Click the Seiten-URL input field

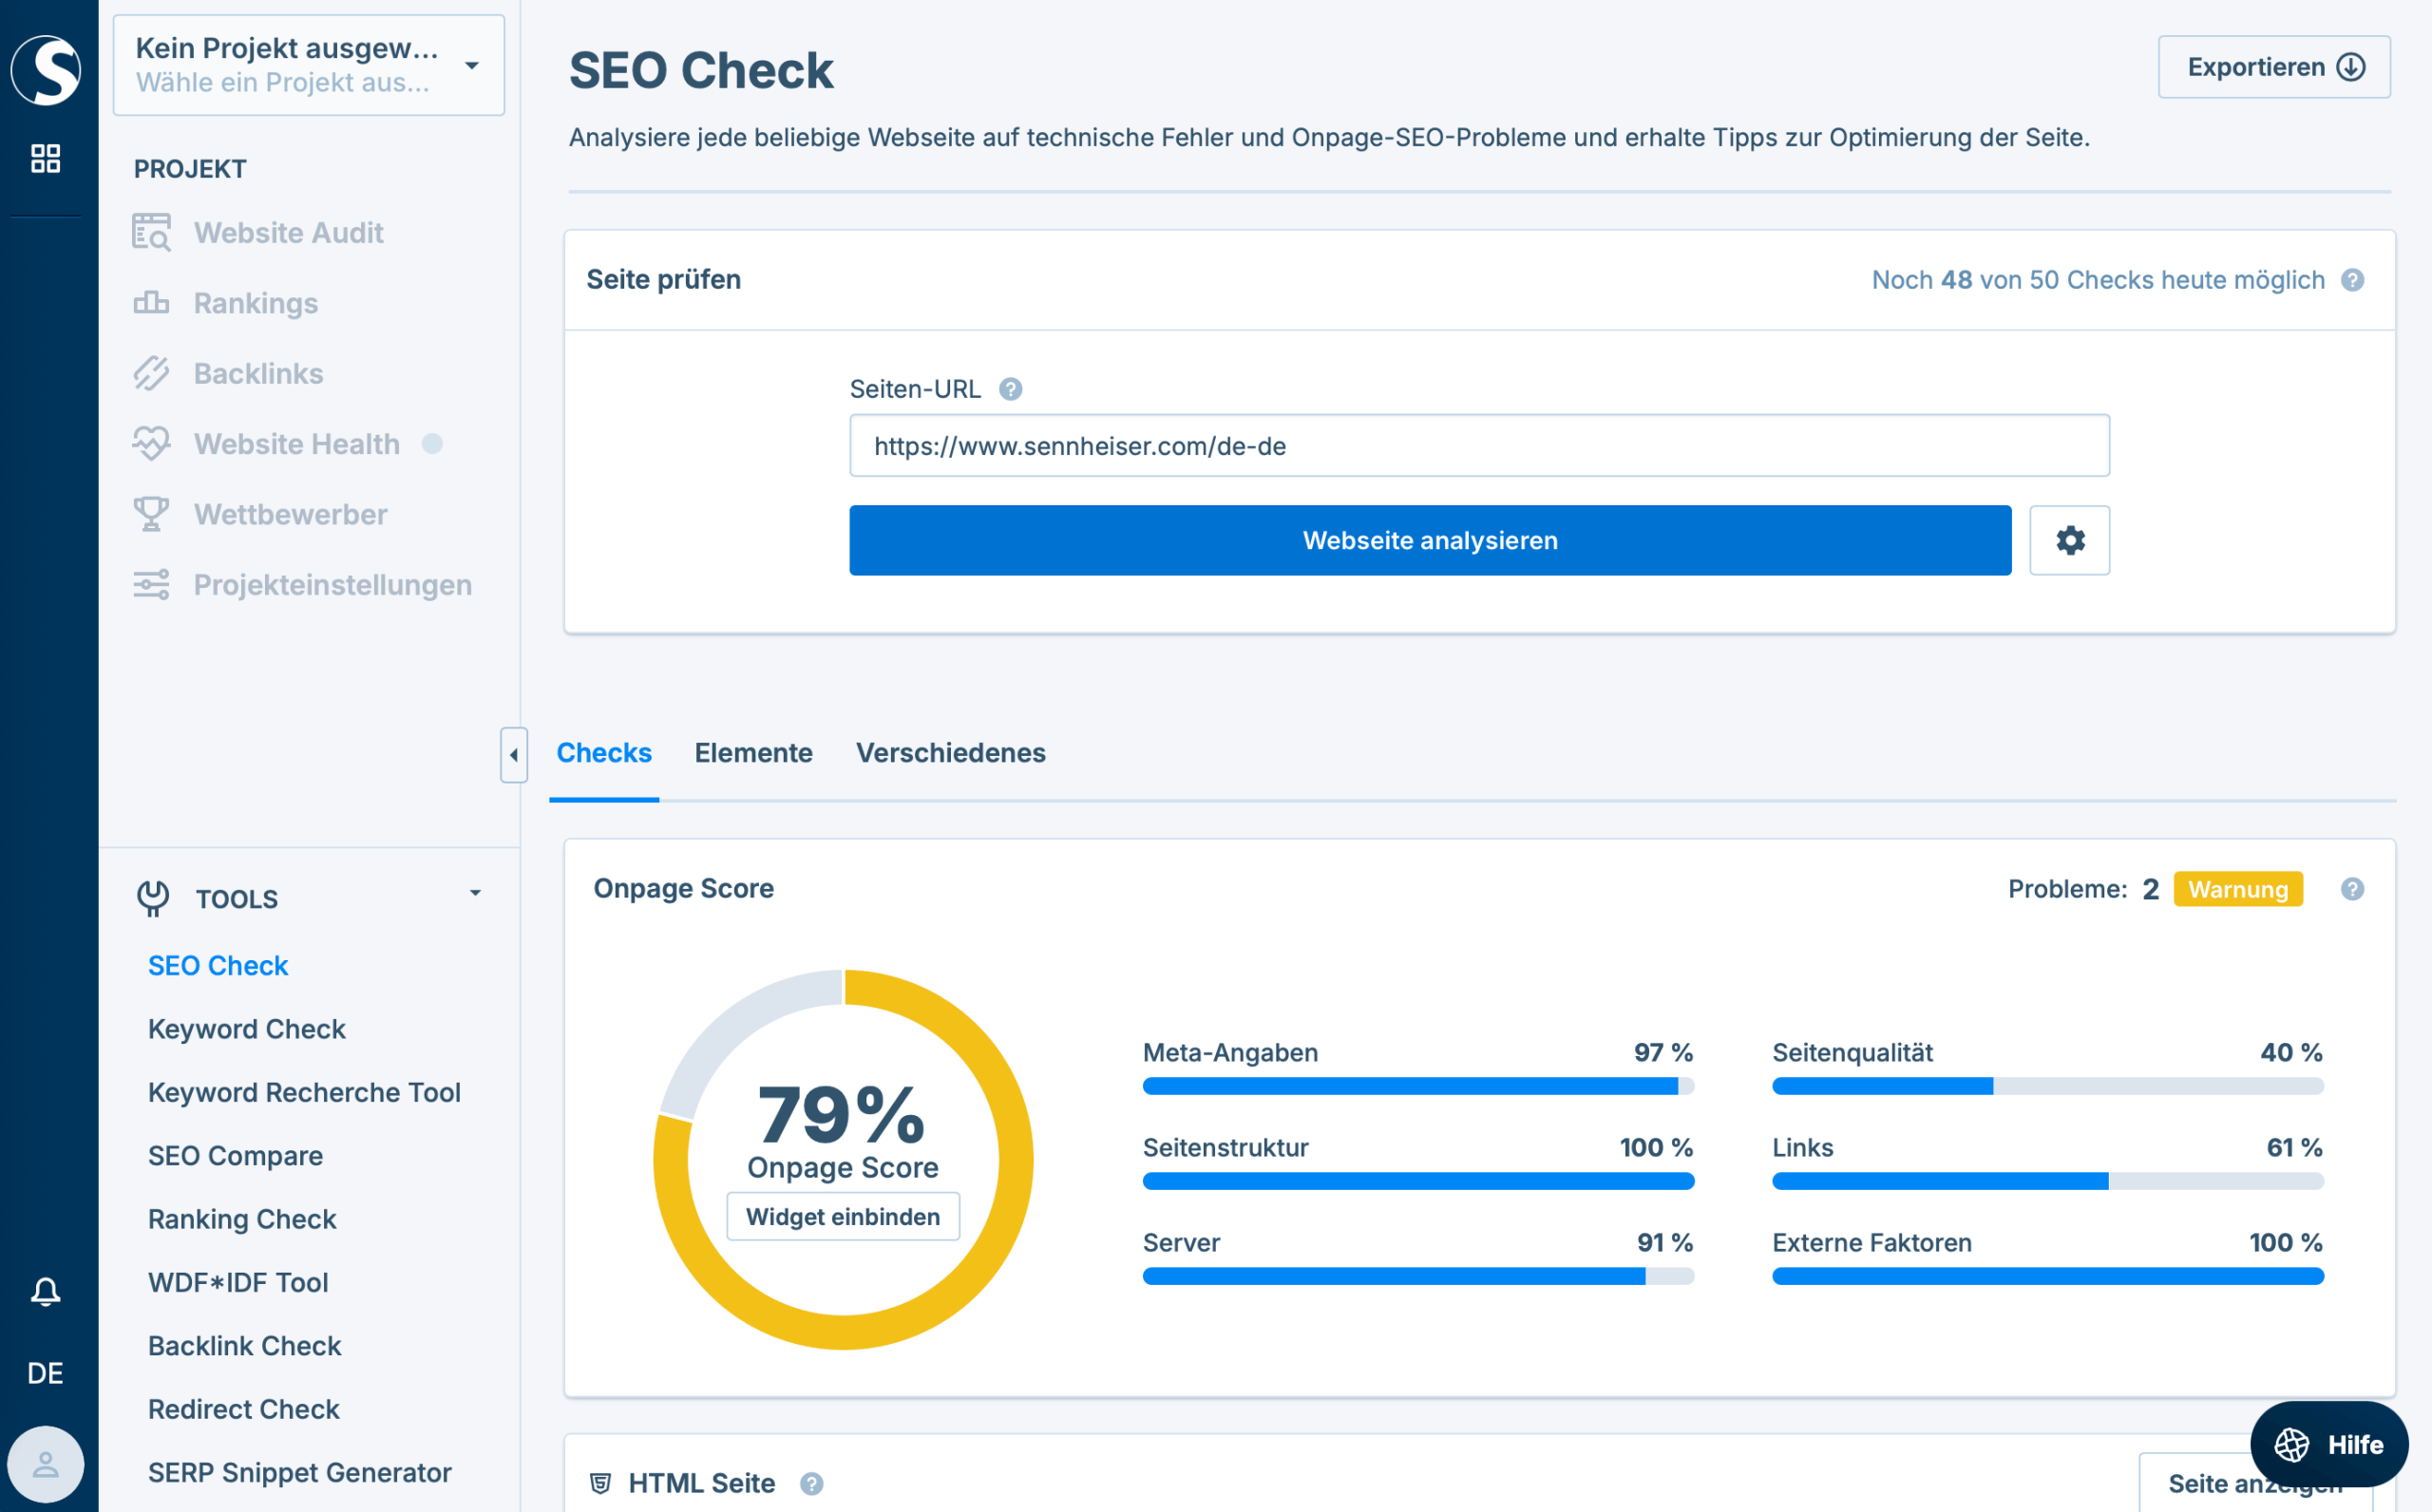pos(1480,445)
